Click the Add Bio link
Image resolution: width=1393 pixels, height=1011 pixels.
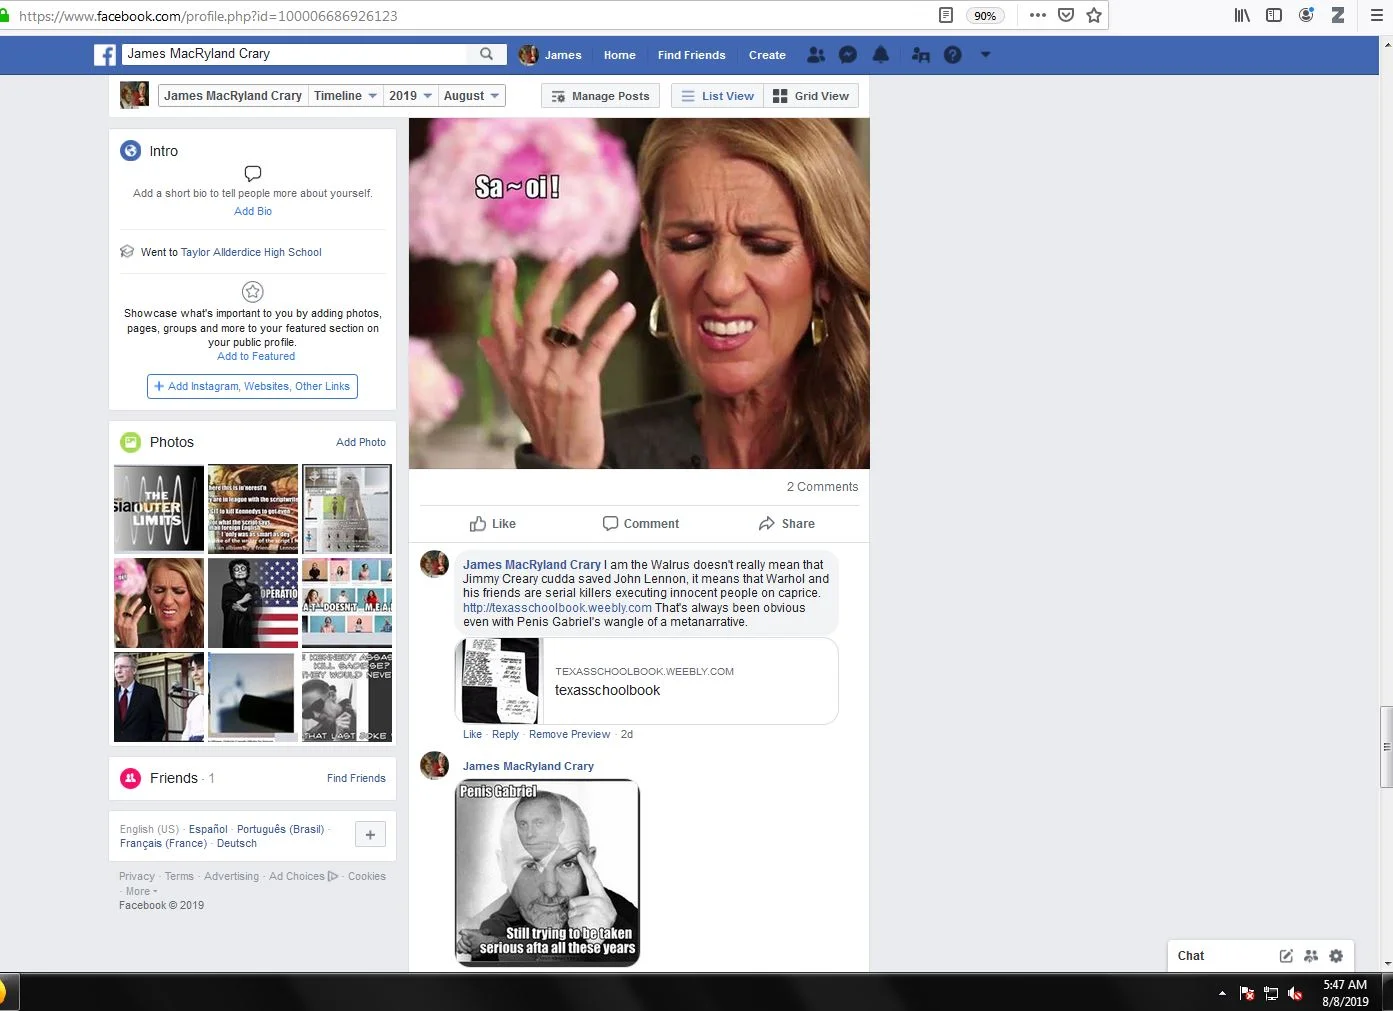[253, 211]
